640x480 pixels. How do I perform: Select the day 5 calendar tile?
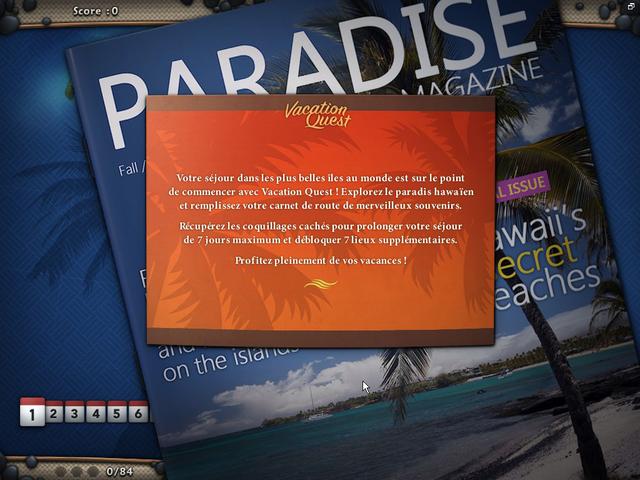(117, 412)
